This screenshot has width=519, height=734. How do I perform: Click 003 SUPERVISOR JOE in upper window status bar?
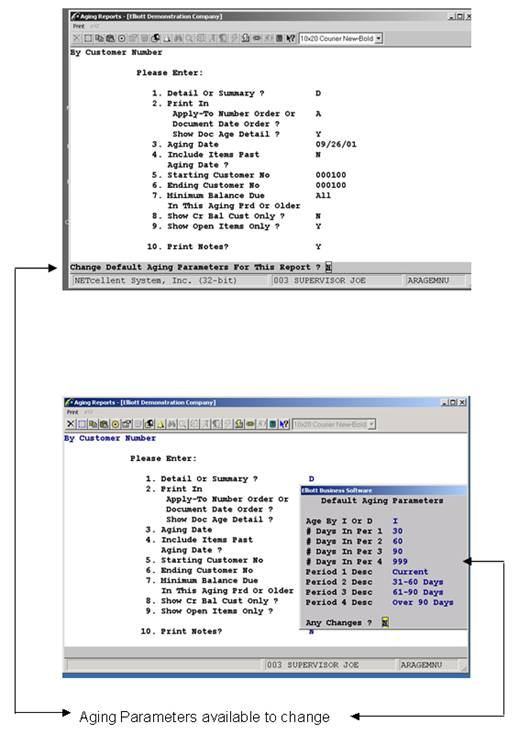click(x=319, y=280)
